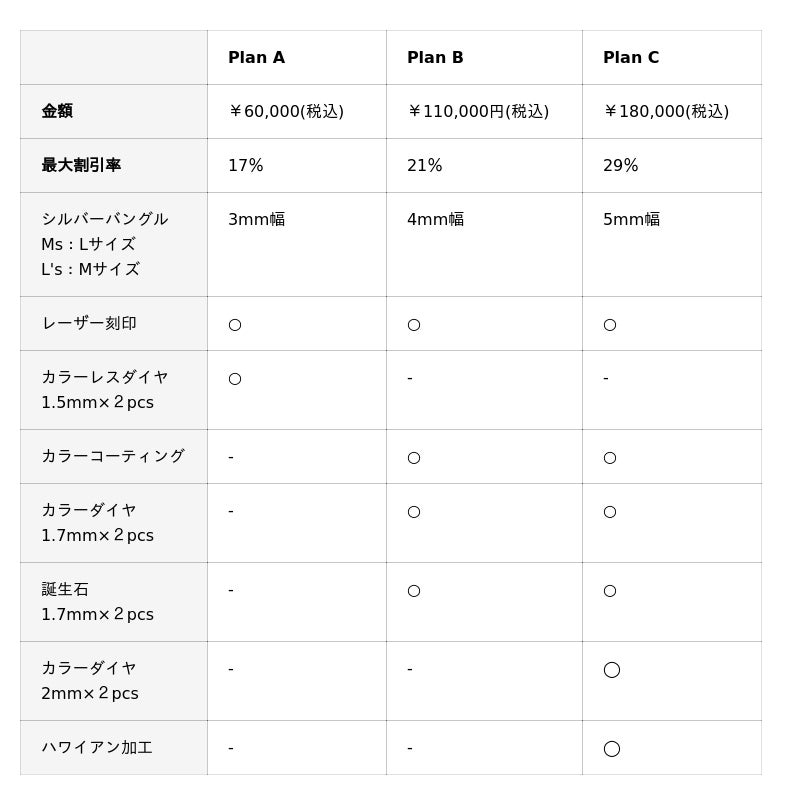The width and height of the screenshot is (800, 805).
Task: Click the ￥60,000(税込) price cell
Action: 286,112
